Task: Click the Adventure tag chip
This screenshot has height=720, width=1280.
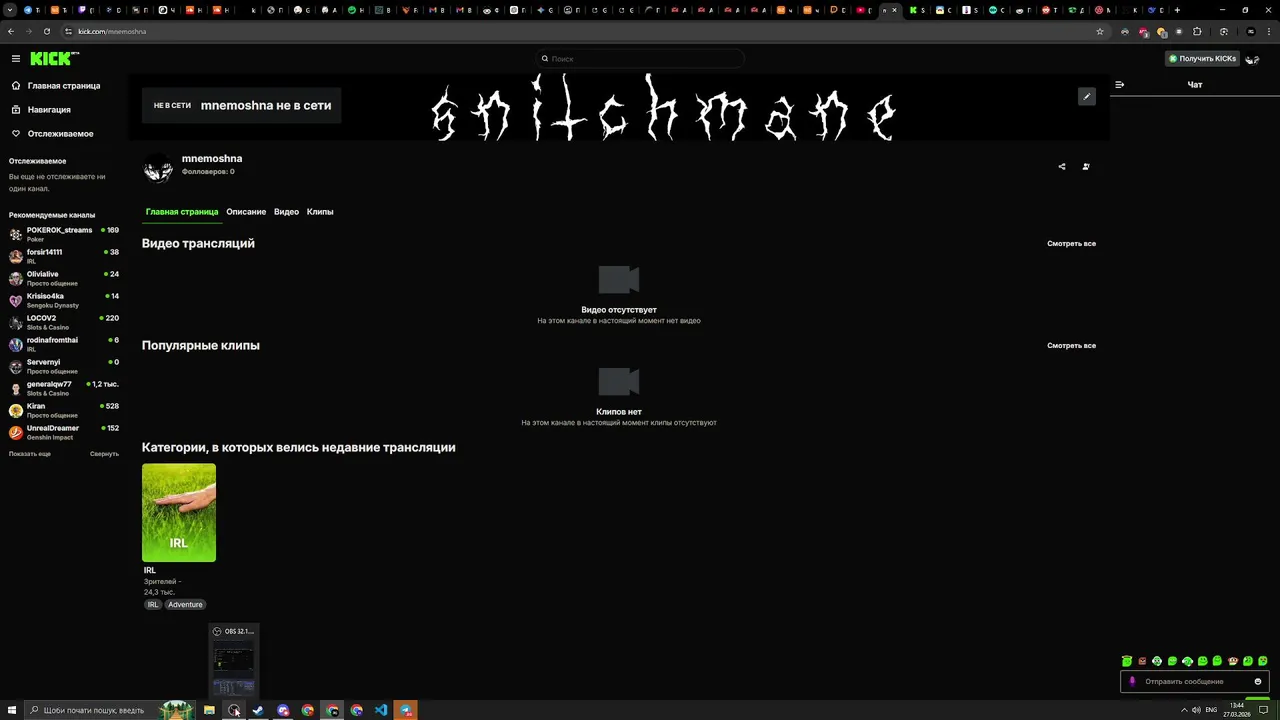Action: tap(185, 605)
